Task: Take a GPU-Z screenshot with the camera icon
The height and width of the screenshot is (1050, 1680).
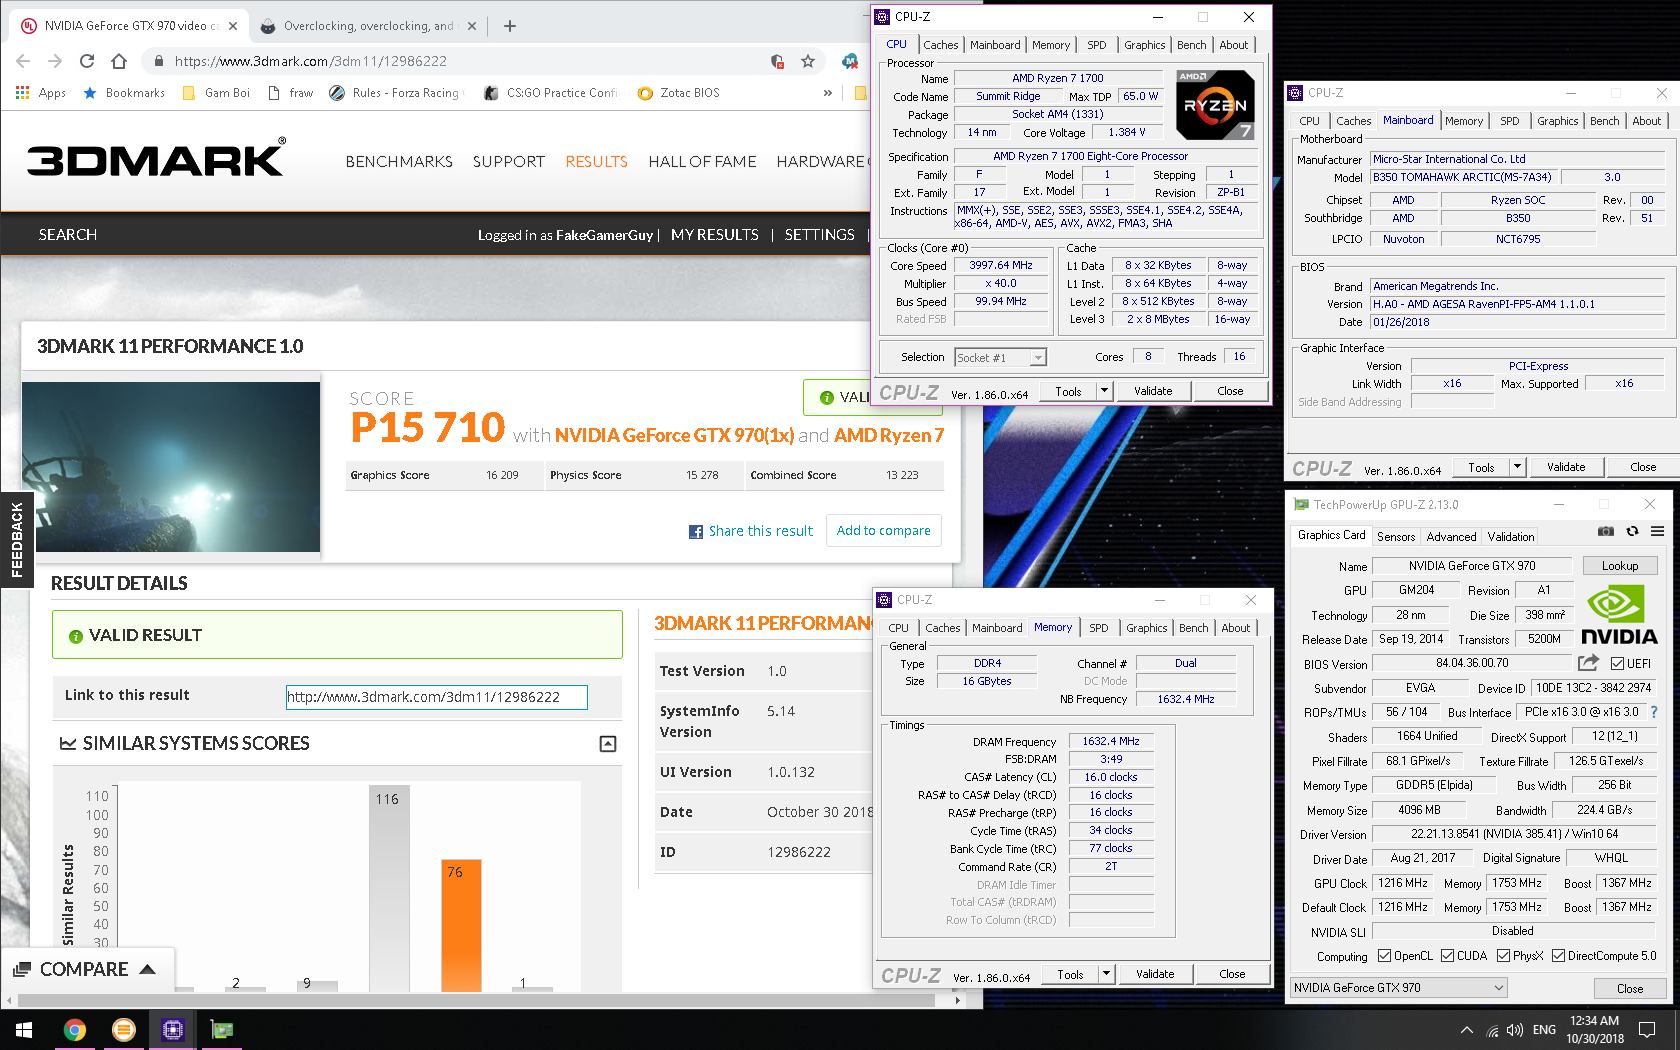Action: pos(1606,531)
